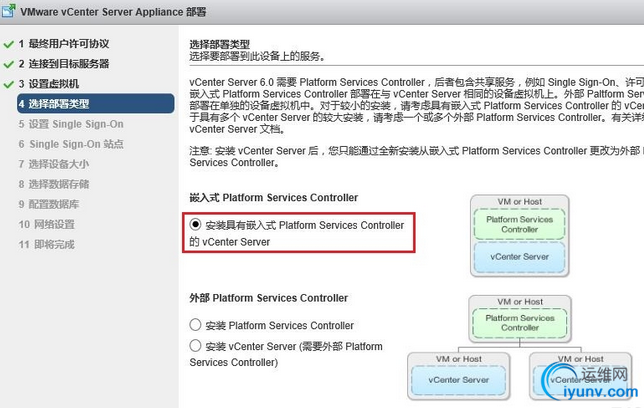Click the title text VMware vCenter Server Appliance 部署

tap(113, 12)
